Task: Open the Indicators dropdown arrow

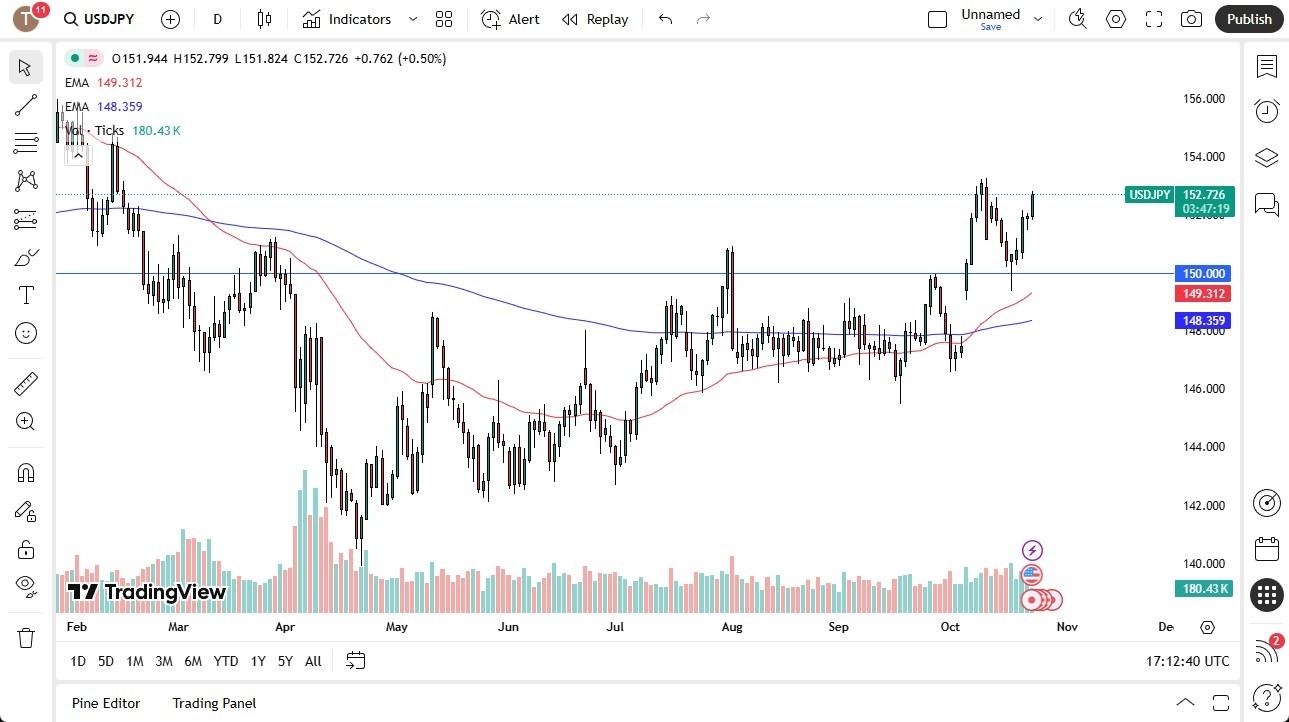Action: 411,18
